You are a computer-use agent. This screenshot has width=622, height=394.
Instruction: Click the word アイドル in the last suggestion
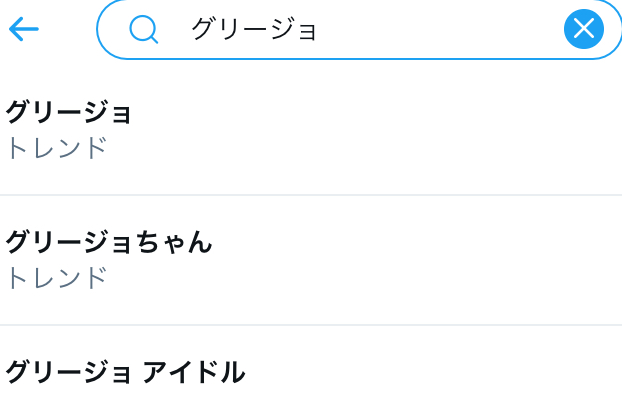point(194,372)
